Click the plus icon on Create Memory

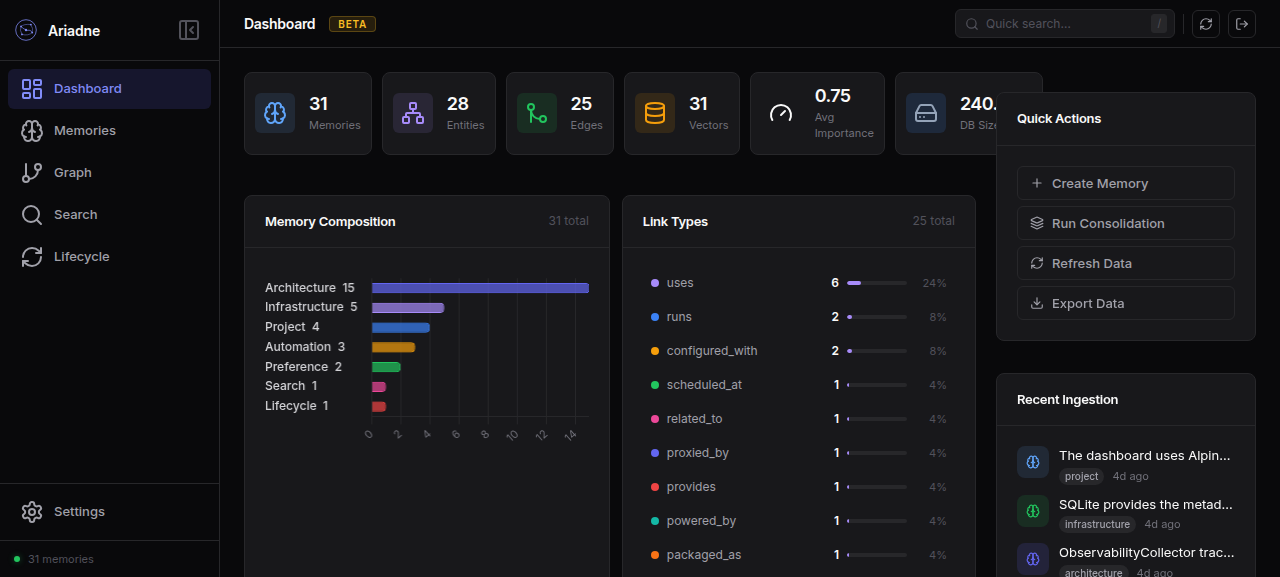coord(1037,183)
